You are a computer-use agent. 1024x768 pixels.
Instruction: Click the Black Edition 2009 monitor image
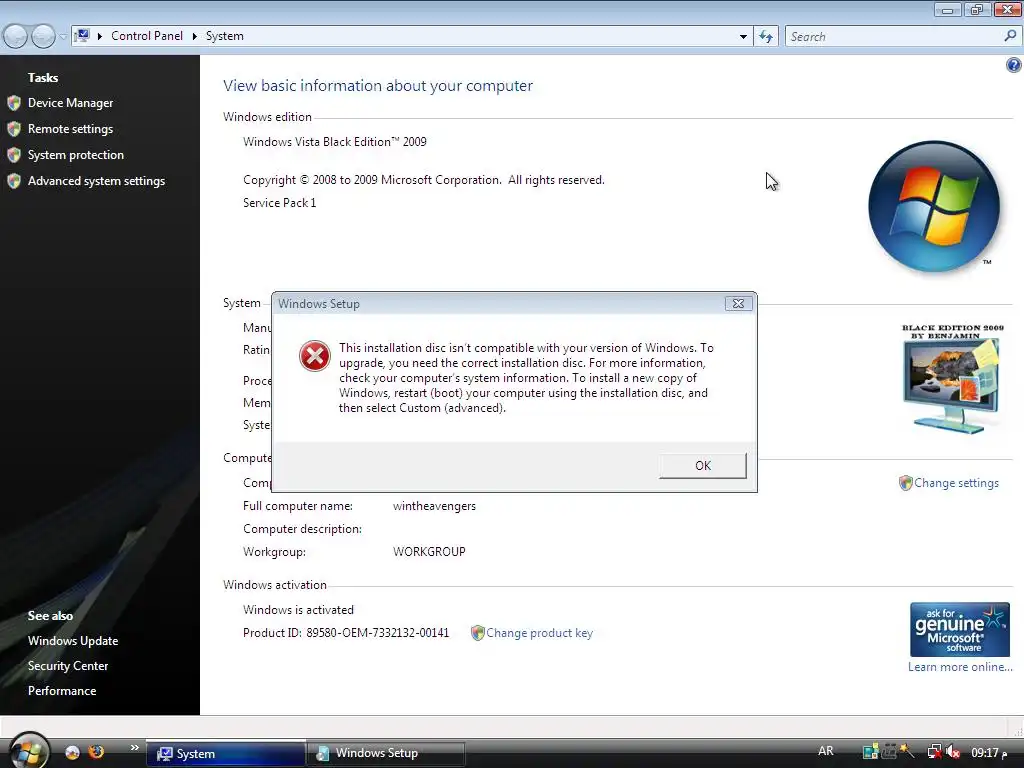(953, 379)
